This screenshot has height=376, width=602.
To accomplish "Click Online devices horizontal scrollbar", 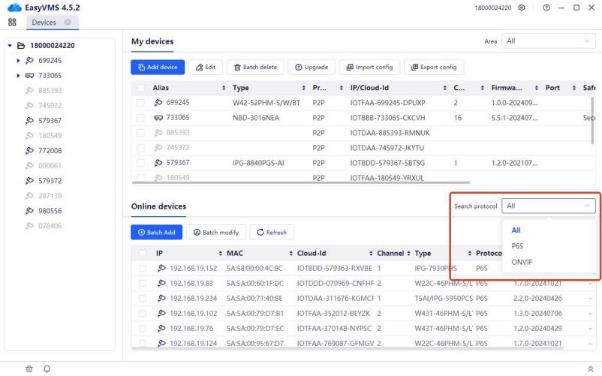I will point(347,349).
